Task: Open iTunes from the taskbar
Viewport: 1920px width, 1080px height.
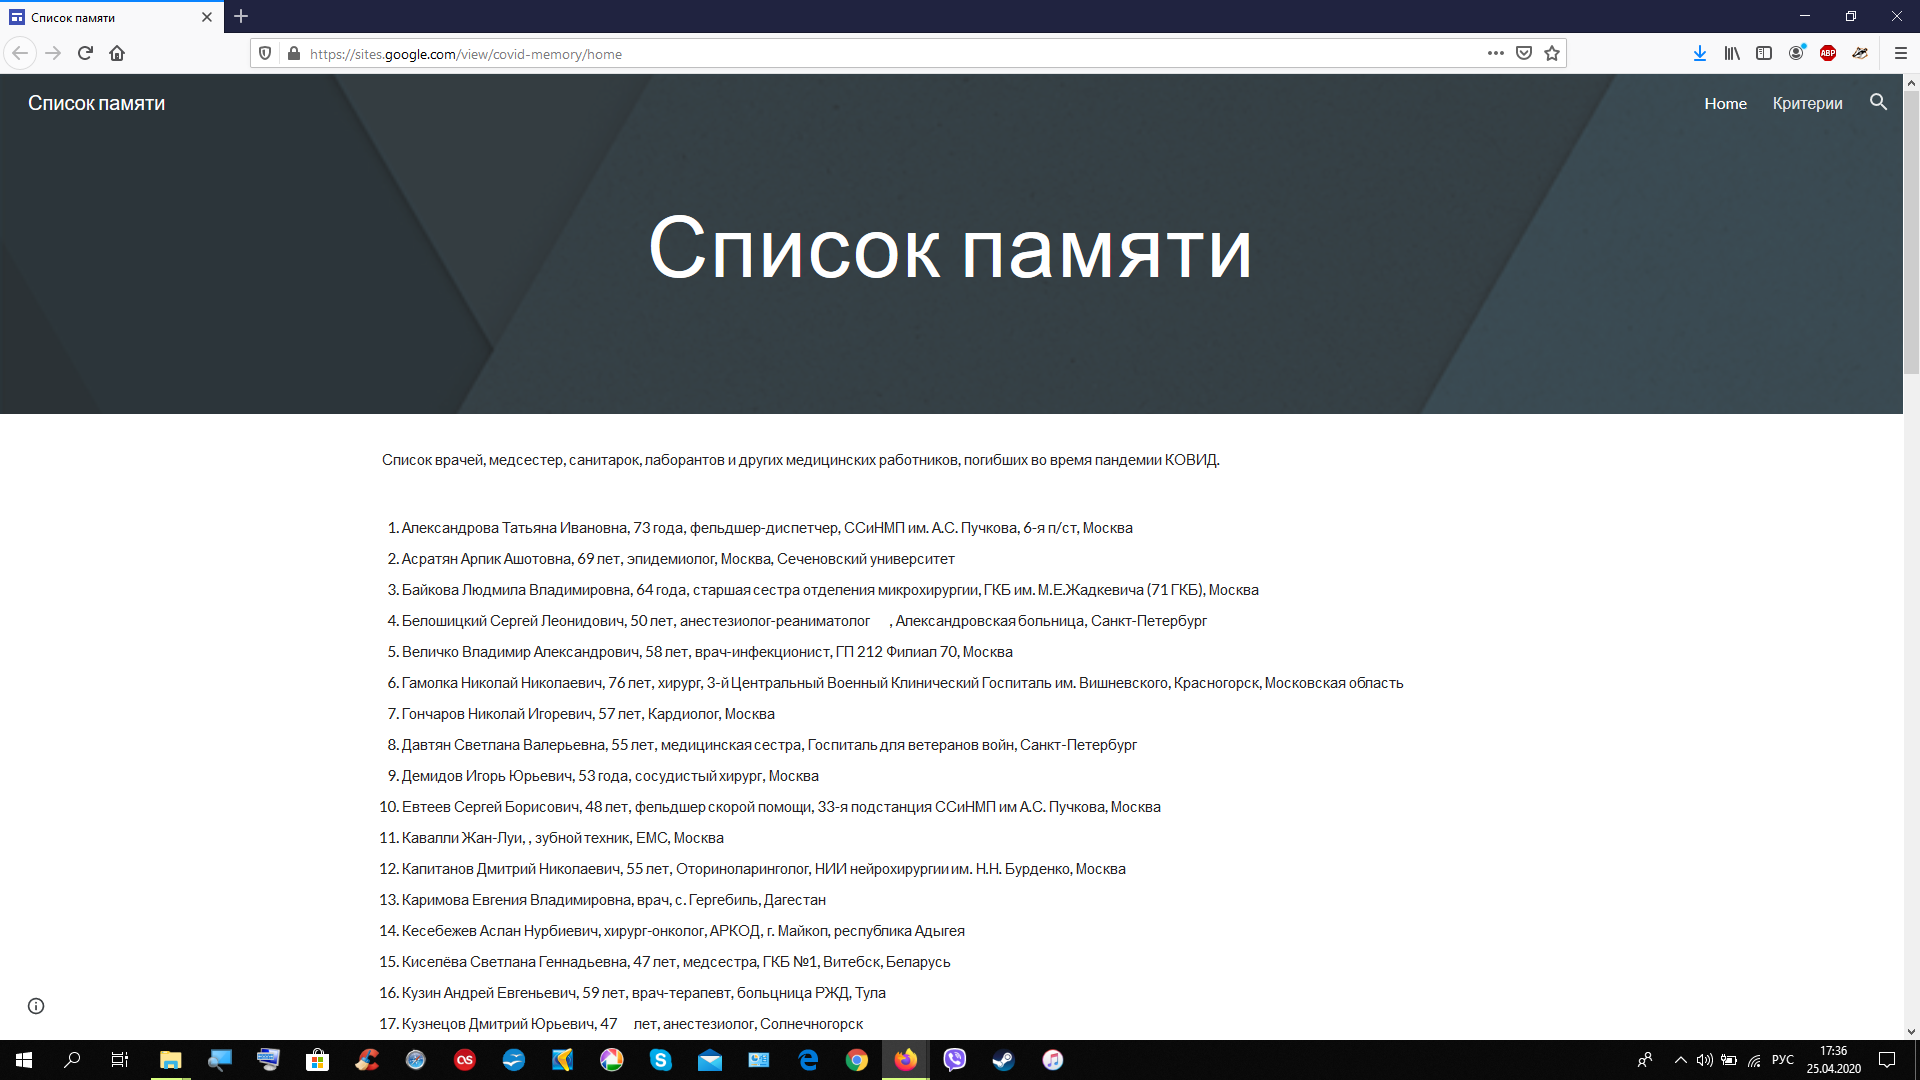Action: (x=1052, y=1060)
